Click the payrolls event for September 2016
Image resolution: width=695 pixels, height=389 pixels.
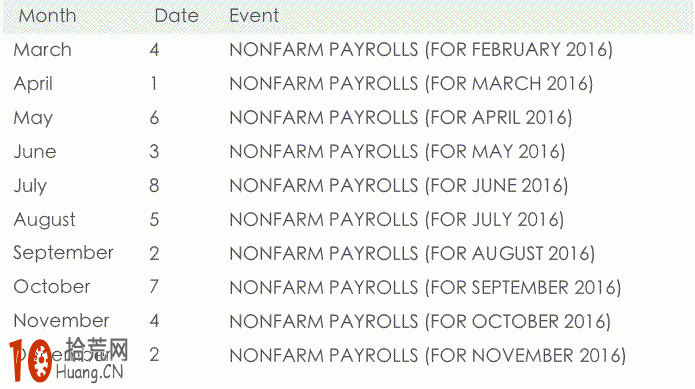coord(426,288)
